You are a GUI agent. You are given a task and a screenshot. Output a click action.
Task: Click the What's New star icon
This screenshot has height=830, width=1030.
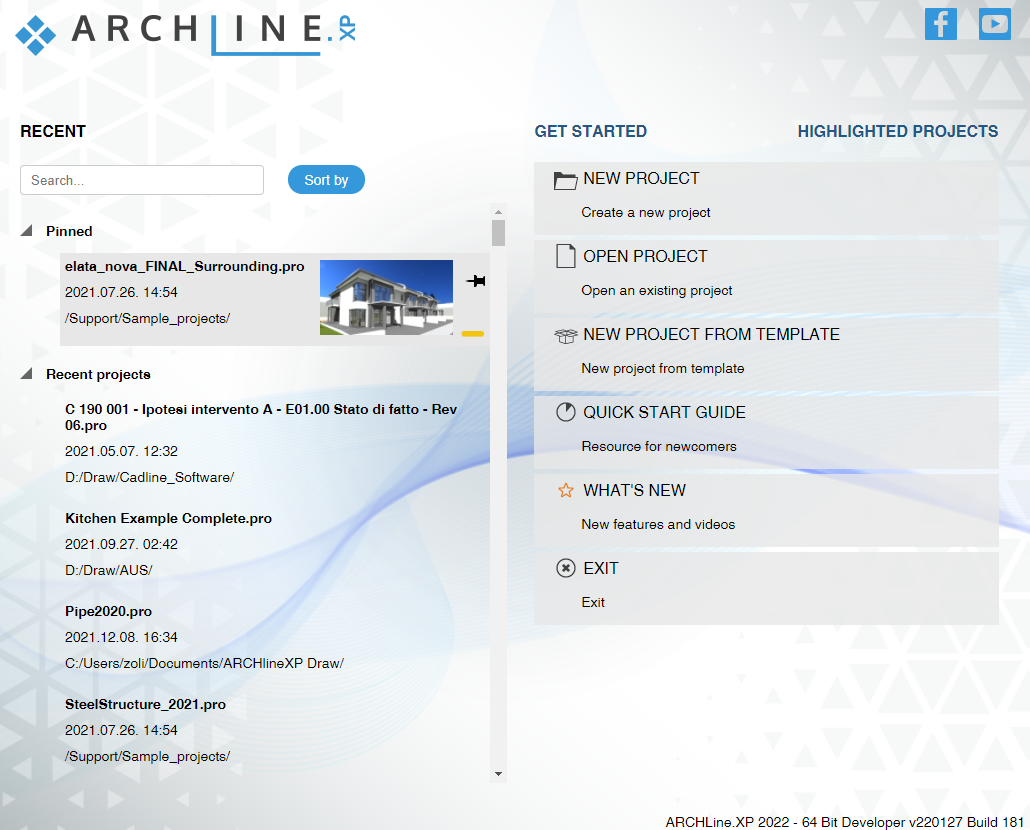566,491
